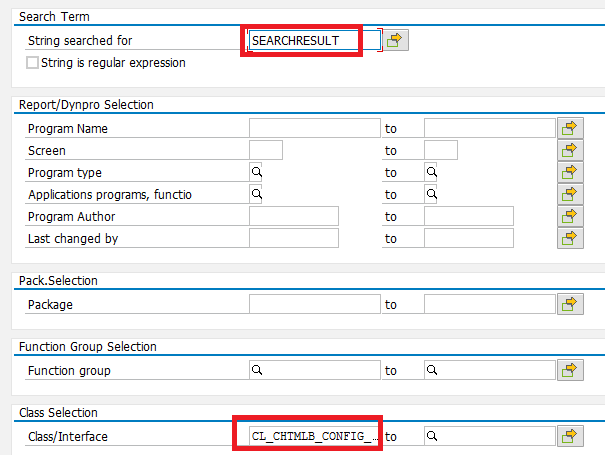The width and height of the screenshot is (605, 455).
Task: Open search help for Function group to-field
Action: [432, 370]
